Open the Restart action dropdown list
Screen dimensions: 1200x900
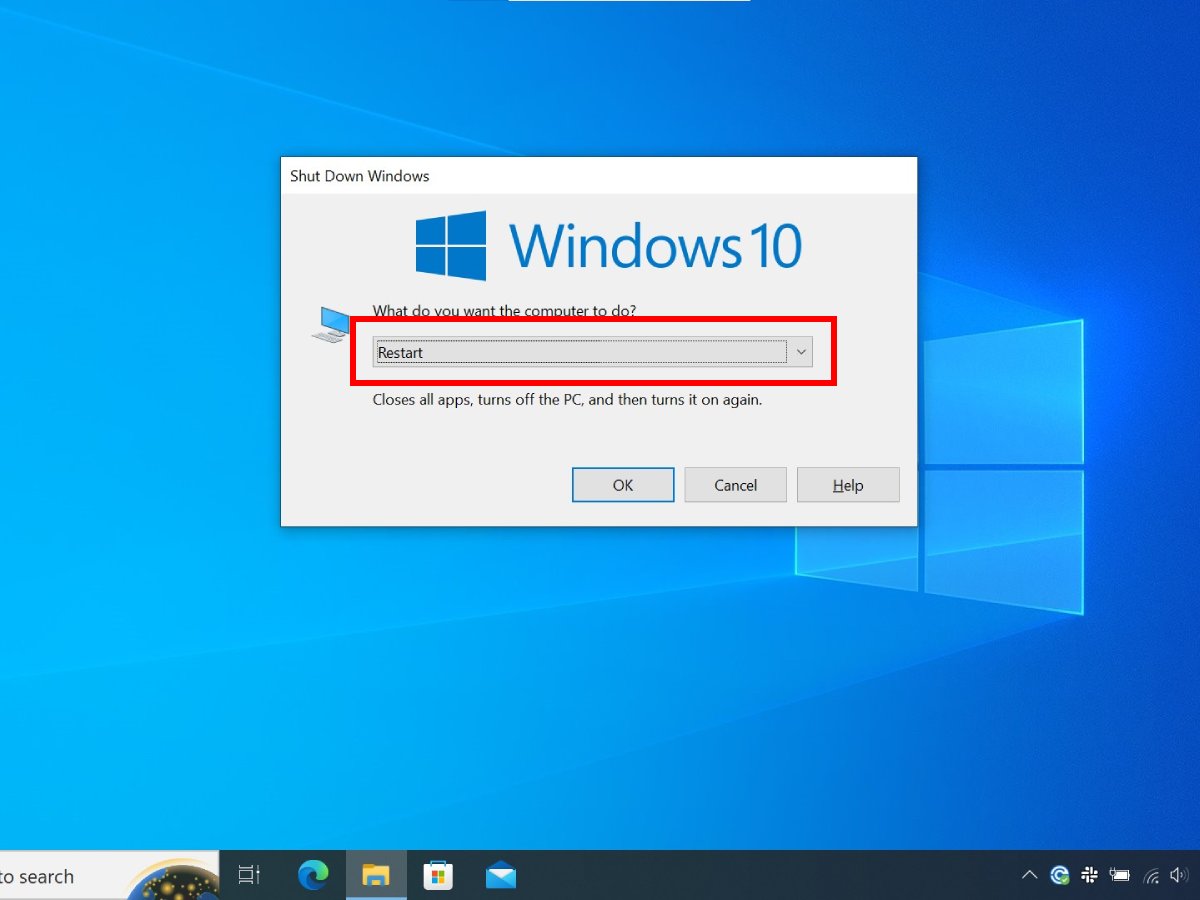[x=592, y=352]
